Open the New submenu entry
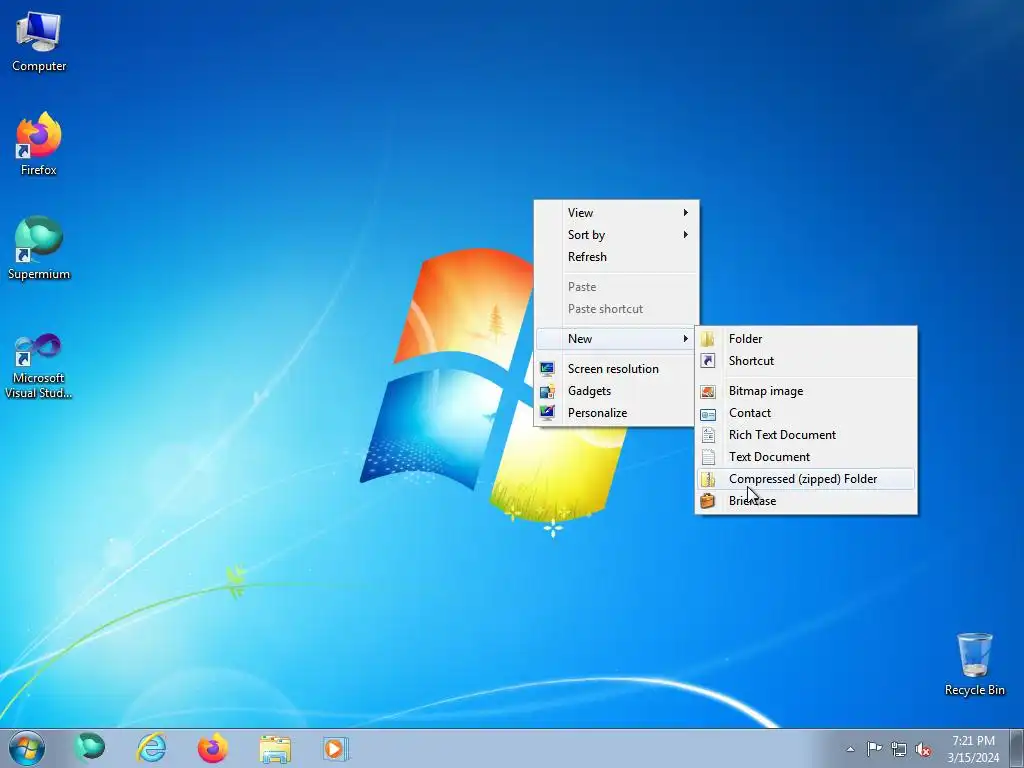1024x768 pixels. (616, 339)
